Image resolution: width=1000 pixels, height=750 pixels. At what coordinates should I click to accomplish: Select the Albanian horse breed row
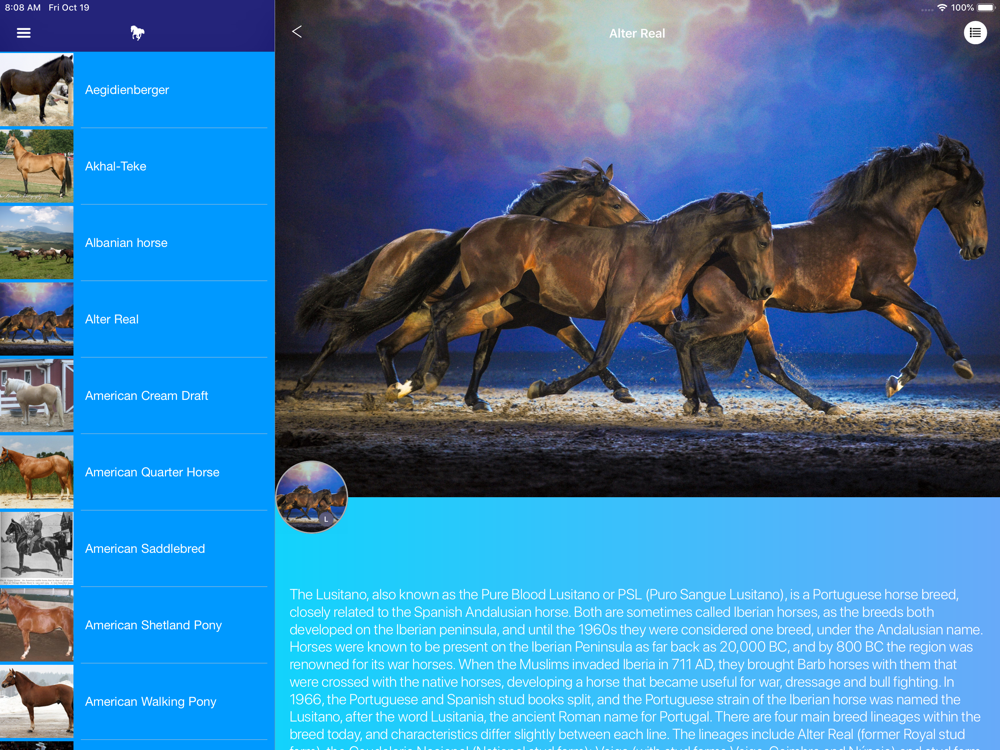(137, 243)
